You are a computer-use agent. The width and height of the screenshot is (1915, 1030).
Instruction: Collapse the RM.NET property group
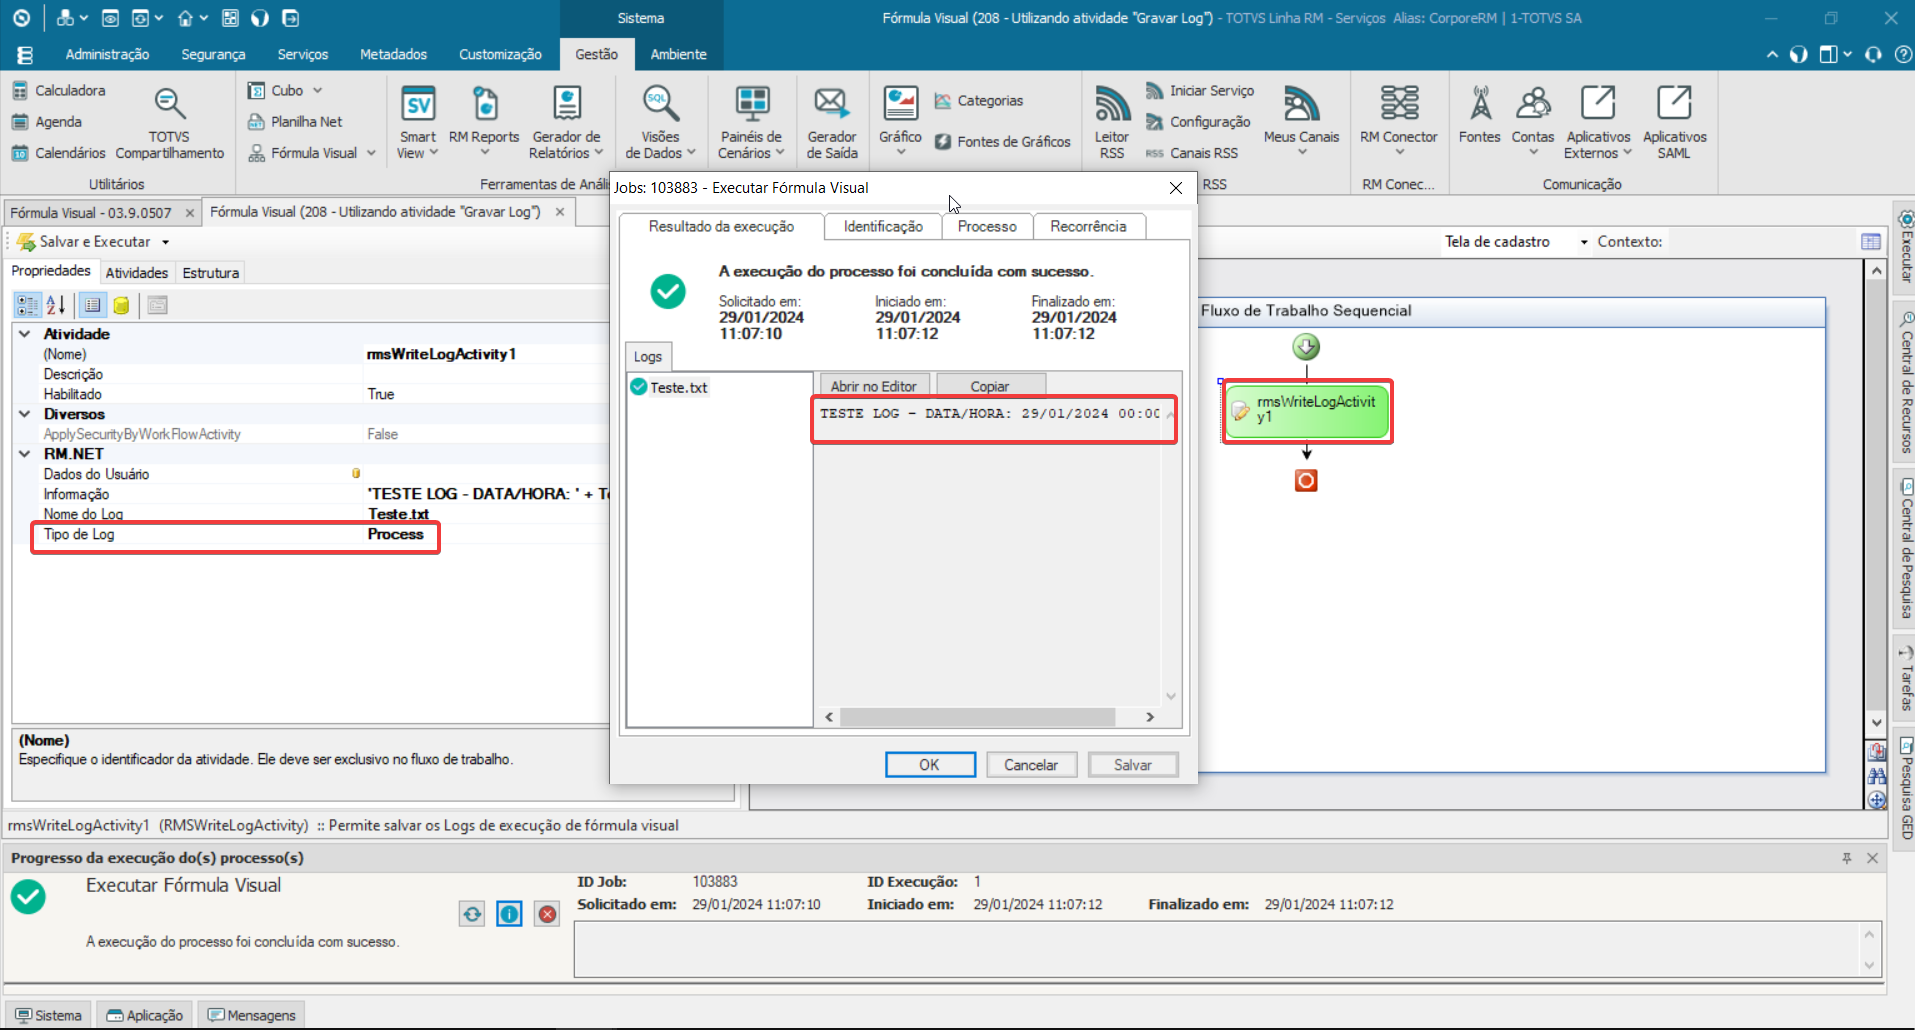click(x=25, y=454)
